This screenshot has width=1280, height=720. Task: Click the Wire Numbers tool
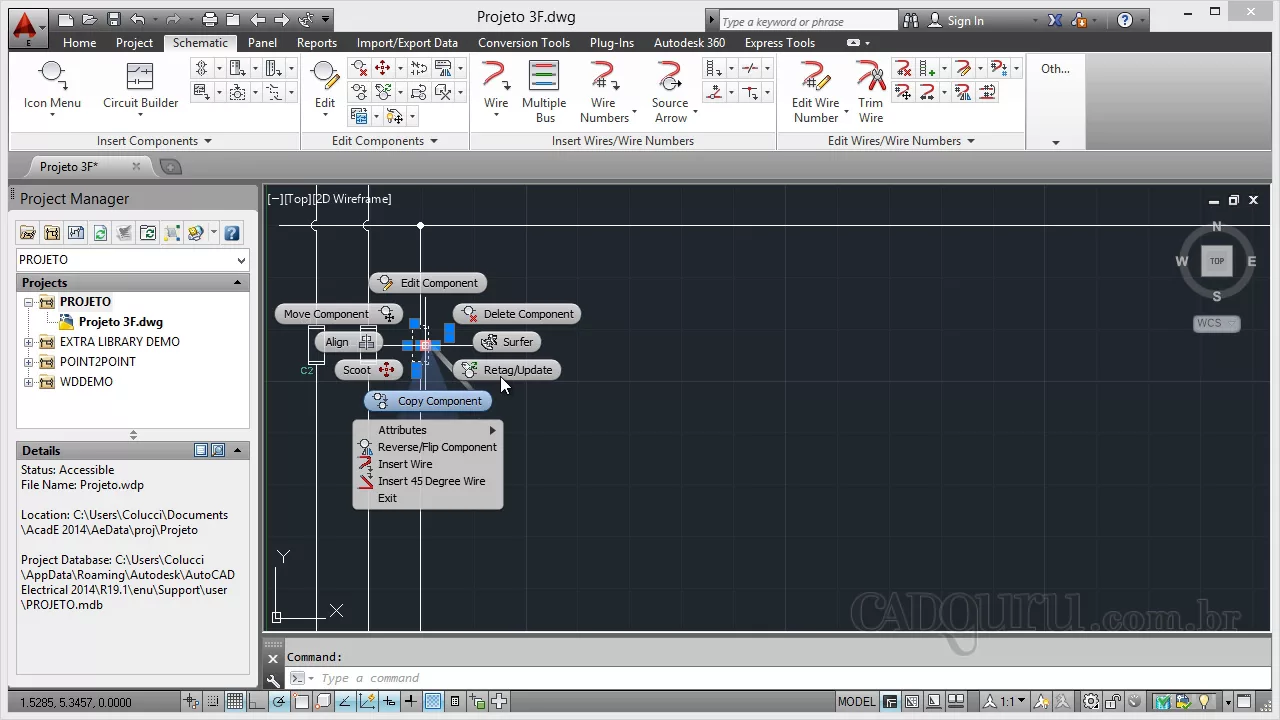pos(604,92)
